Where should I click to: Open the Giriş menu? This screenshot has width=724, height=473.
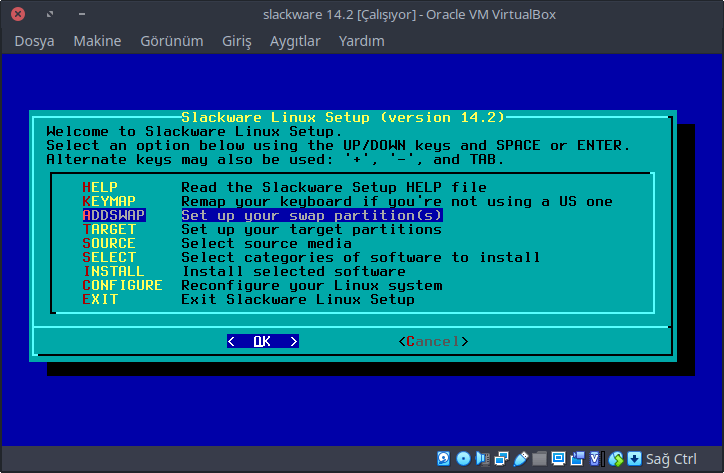[x=237, y=41]
